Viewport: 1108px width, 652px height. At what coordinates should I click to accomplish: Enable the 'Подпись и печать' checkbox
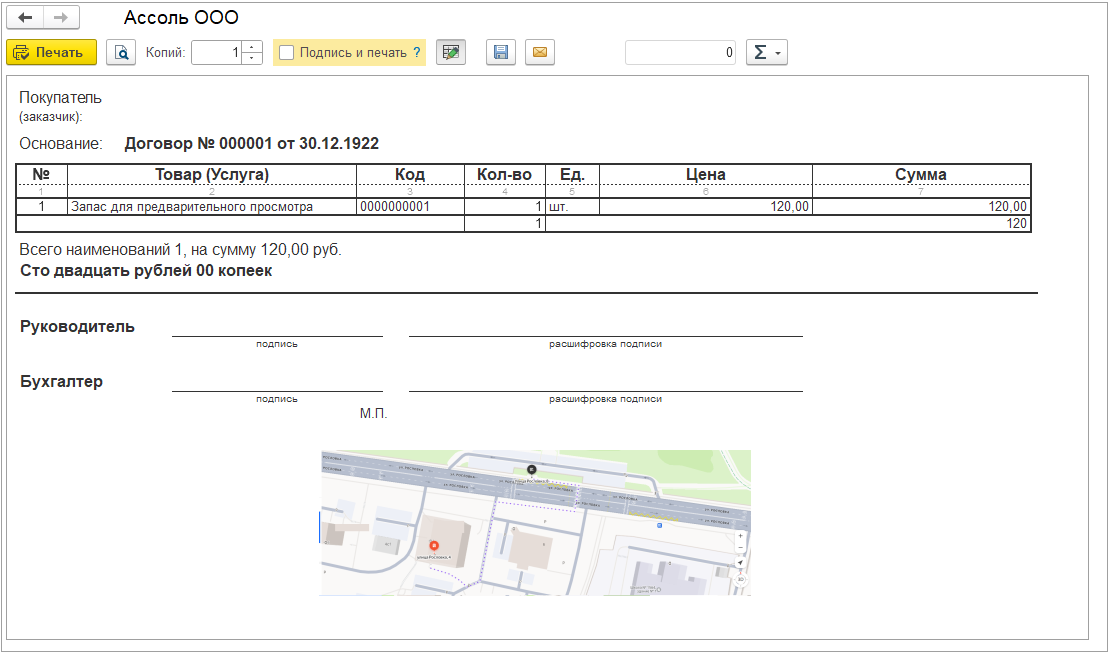(287, 53)
